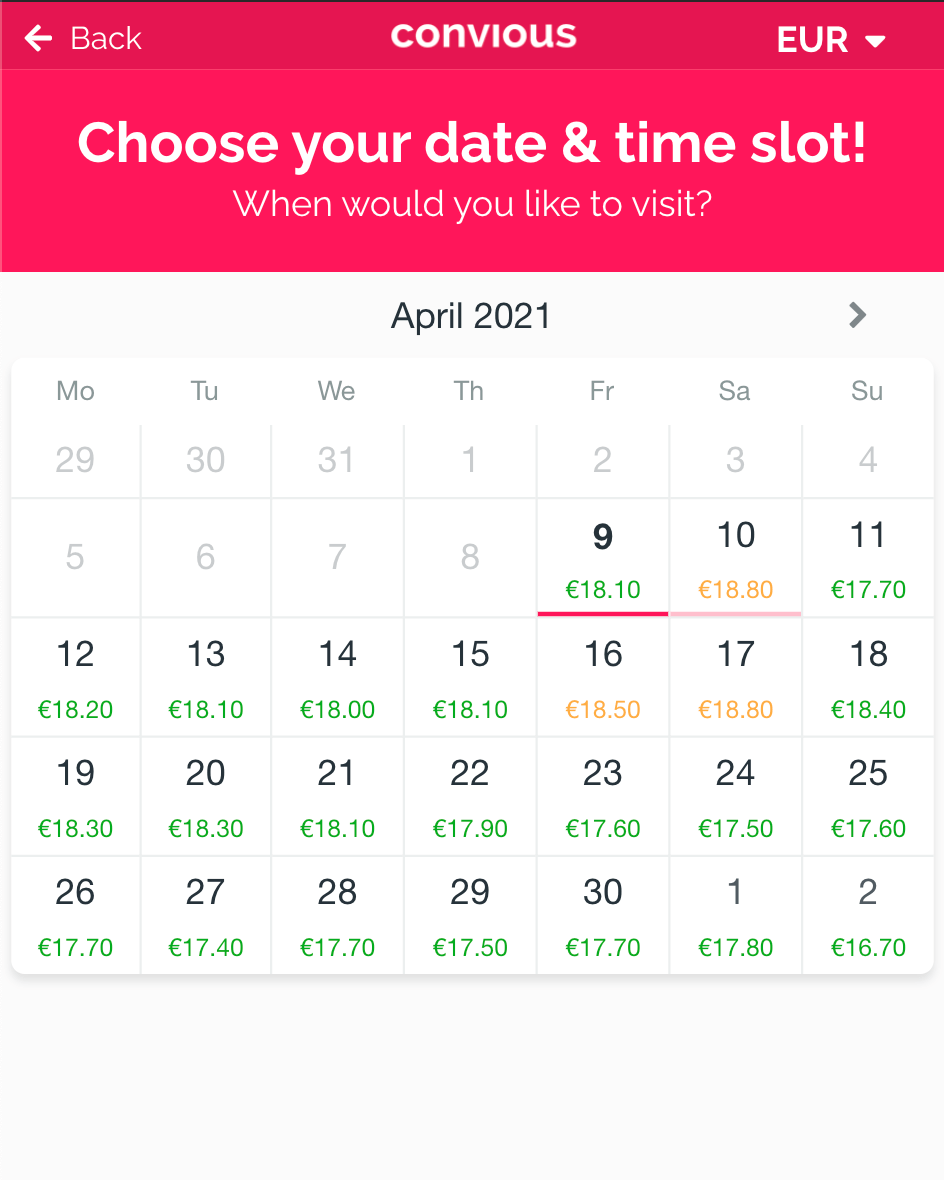Pick April 20 for €18.30
The image size is (944, 1180).
205,796
